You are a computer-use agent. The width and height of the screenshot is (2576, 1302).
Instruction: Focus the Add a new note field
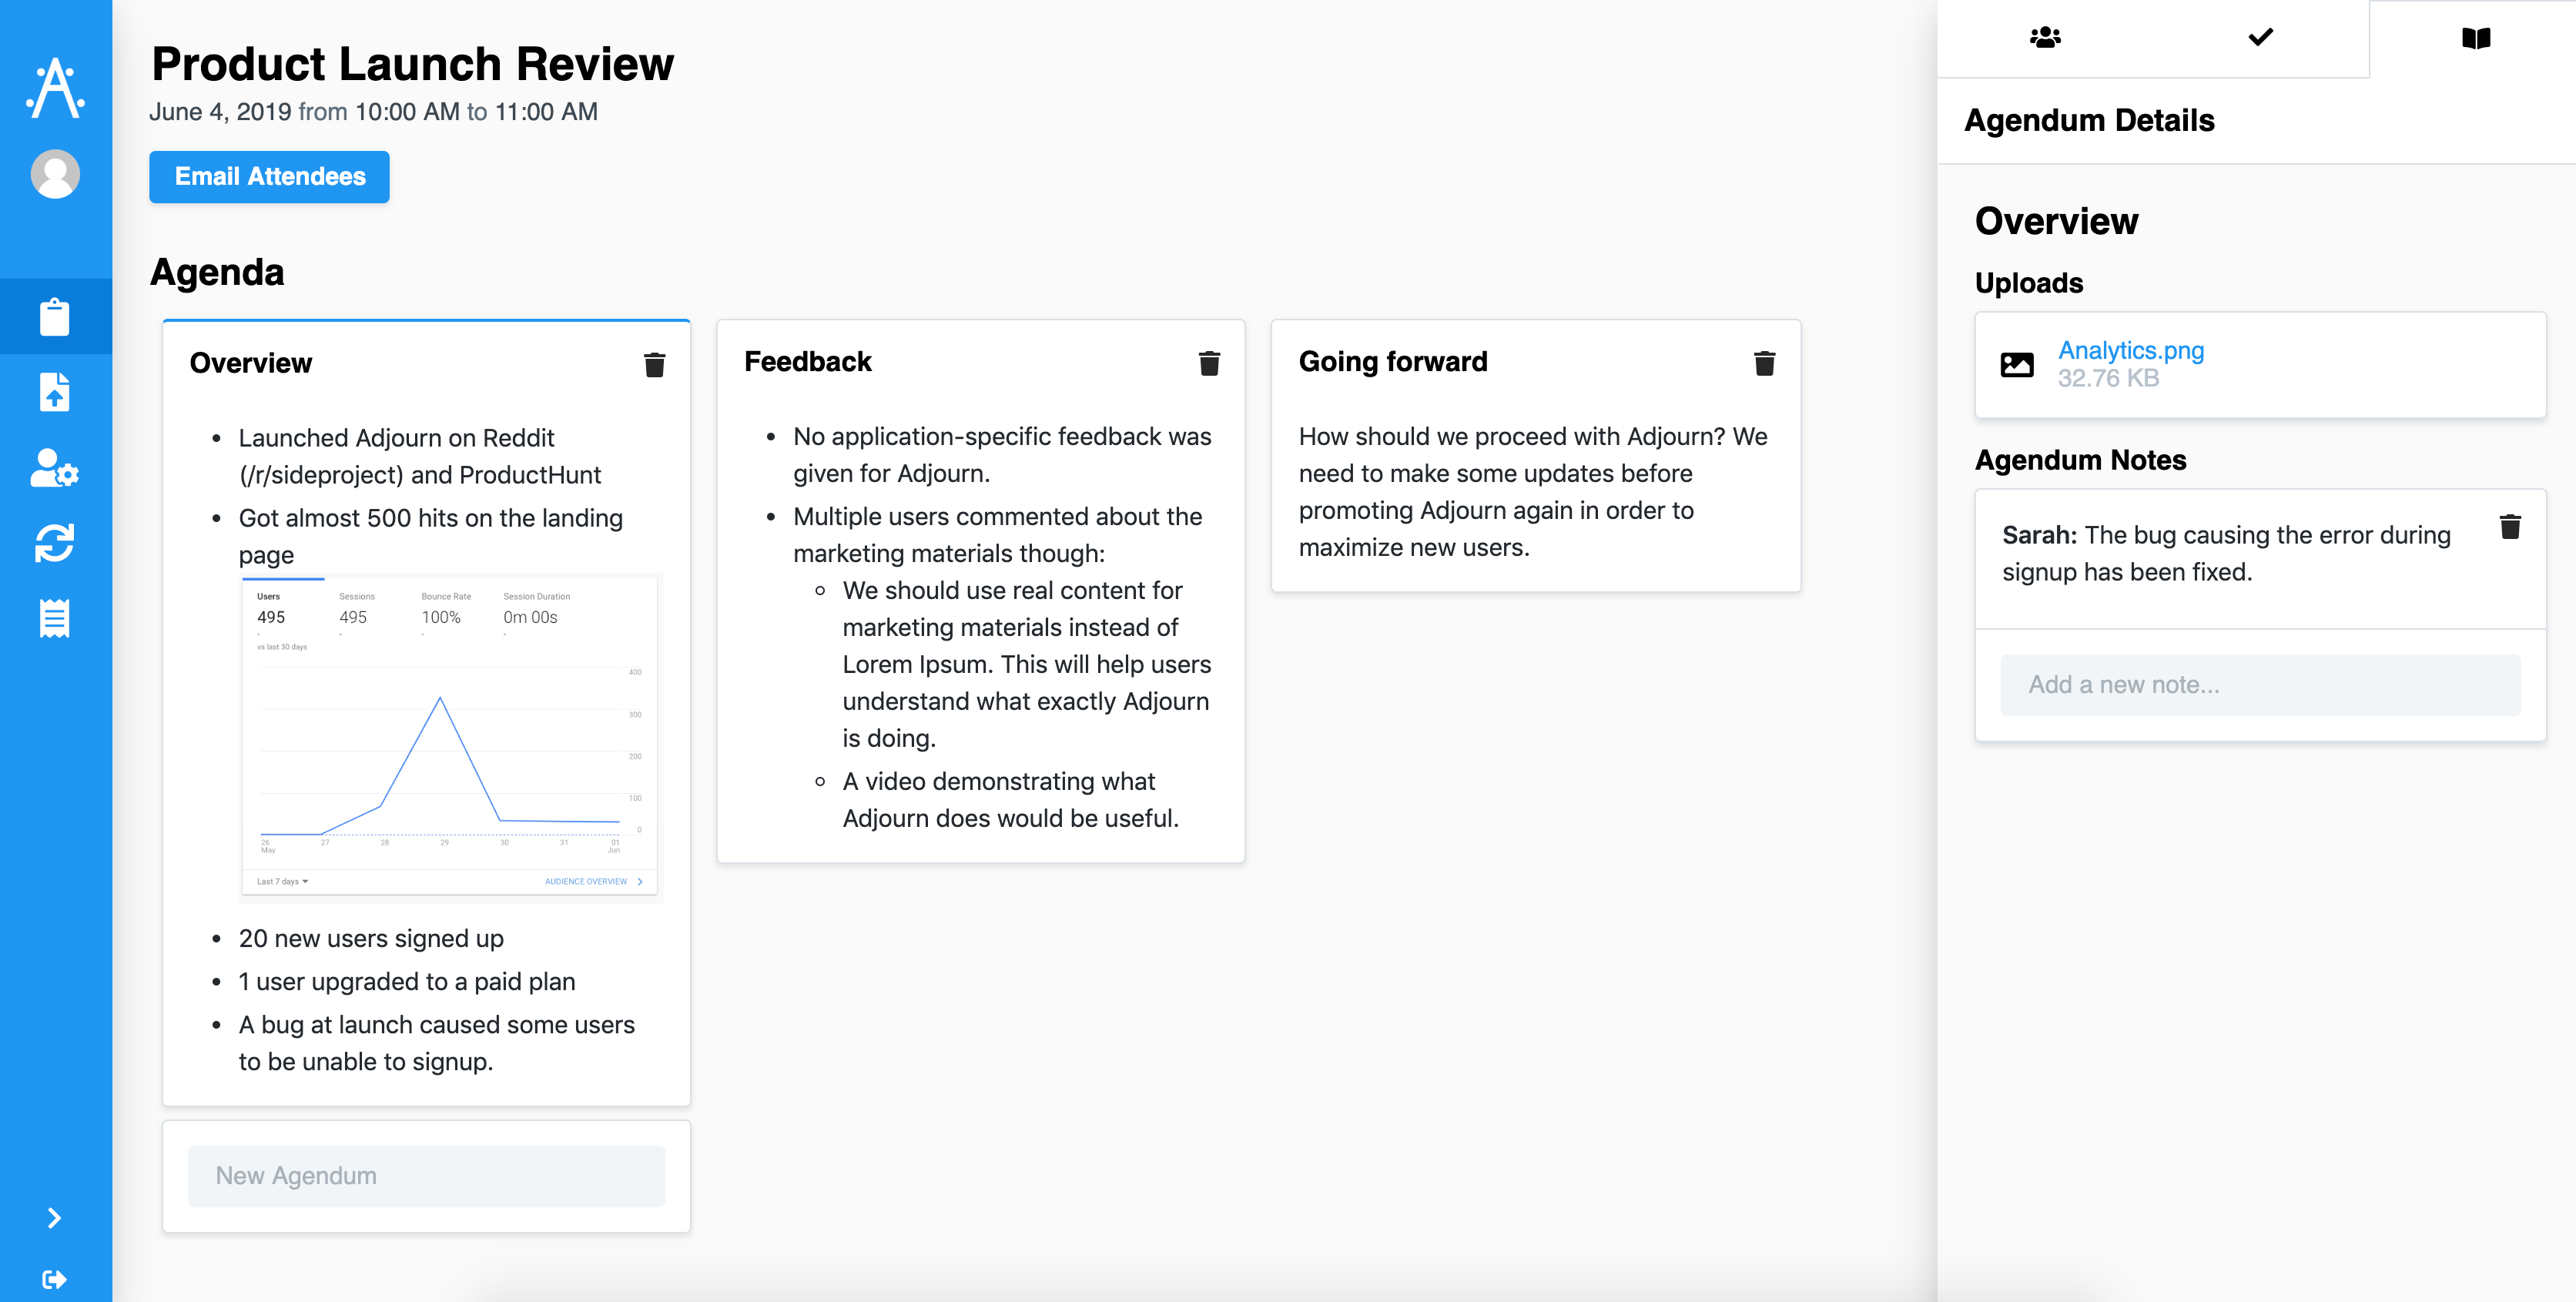coord(2259,685)
